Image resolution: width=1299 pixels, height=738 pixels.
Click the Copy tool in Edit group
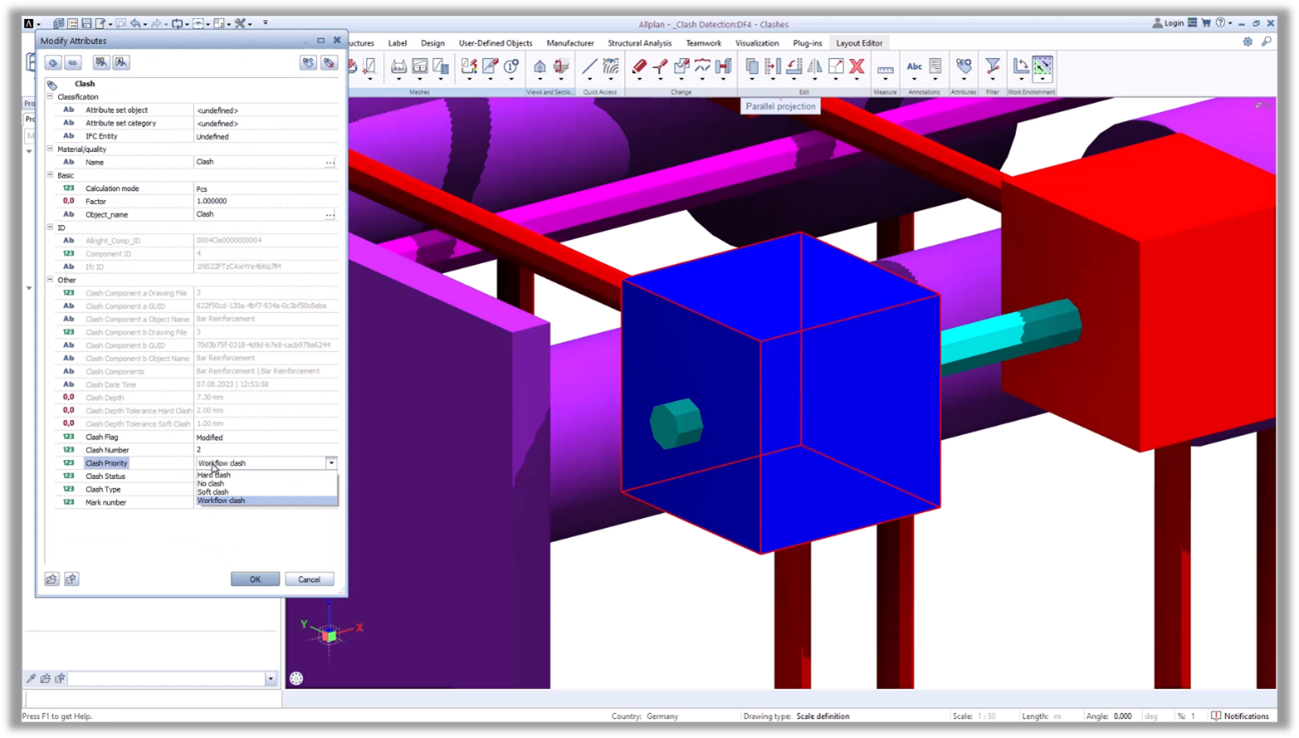coord(752,67)
